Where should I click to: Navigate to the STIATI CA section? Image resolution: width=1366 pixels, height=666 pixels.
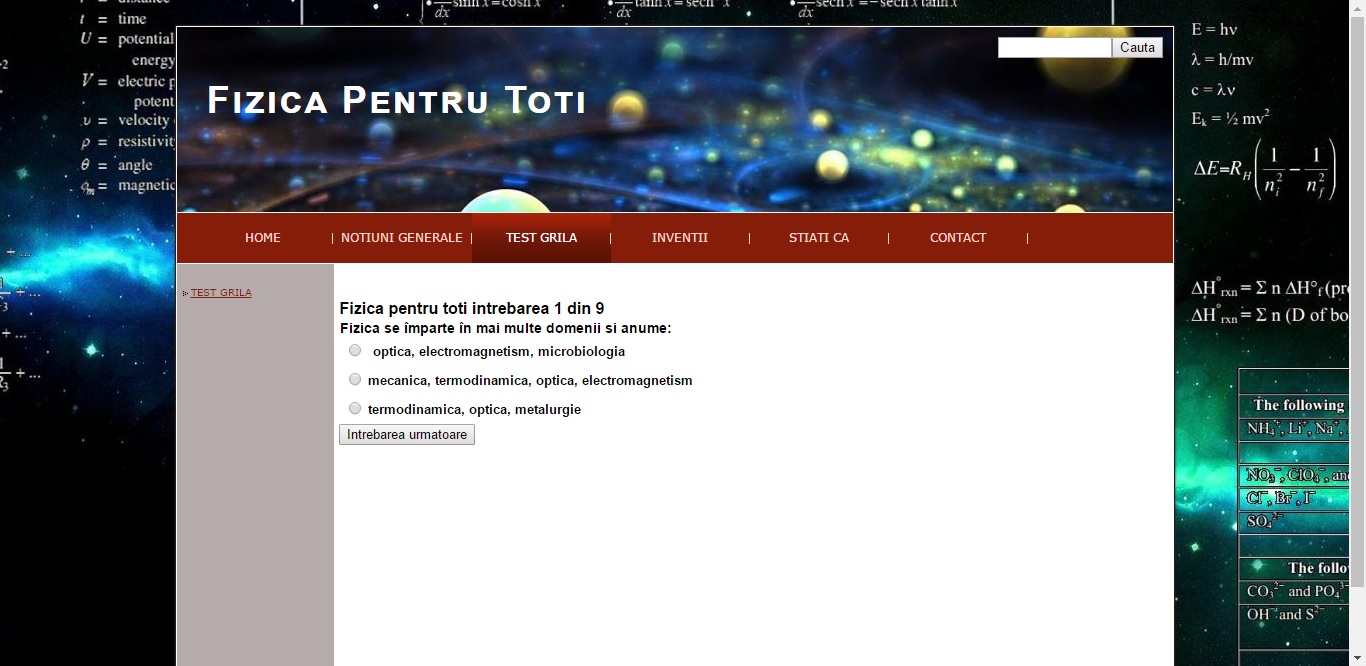818,238
